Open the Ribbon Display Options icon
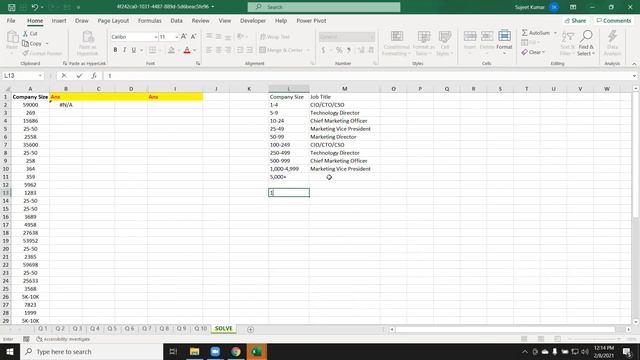Image resolution: width=640 pixels, height=360 pixels. tap(573, 7)
